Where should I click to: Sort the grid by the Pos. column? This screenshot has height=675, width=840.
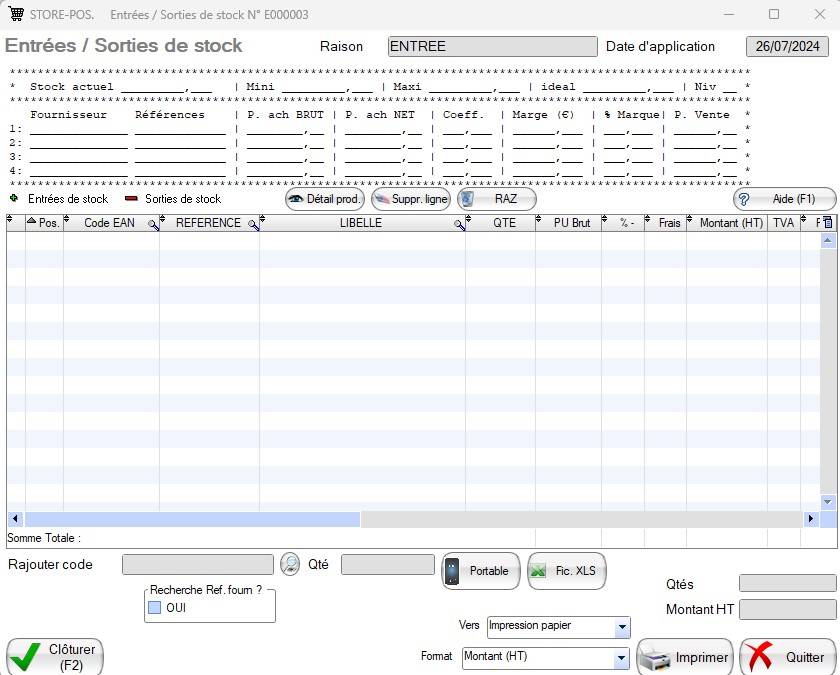(x=44, y=223)
